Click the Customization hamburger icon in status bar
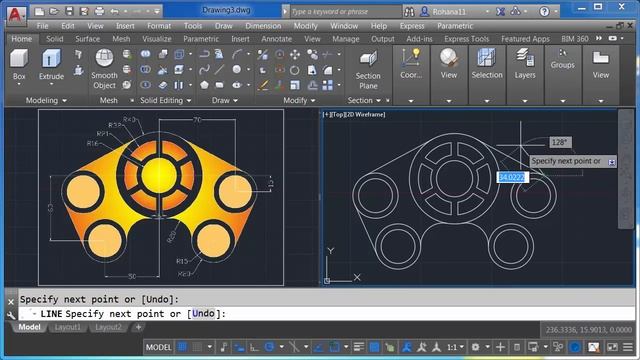 click(628, 347)
